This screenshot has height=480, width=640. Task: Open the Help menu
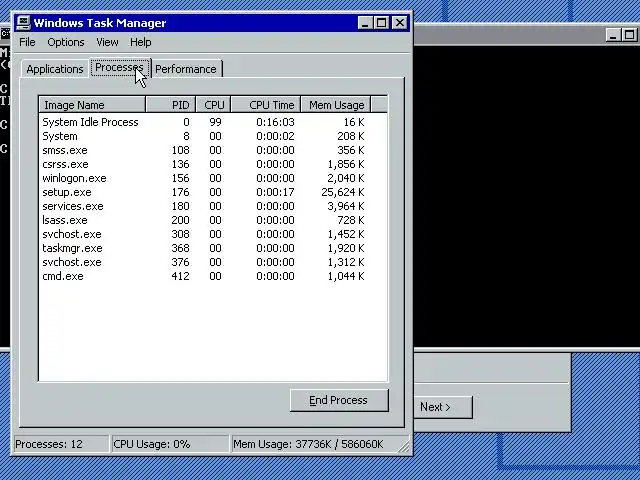141,42
